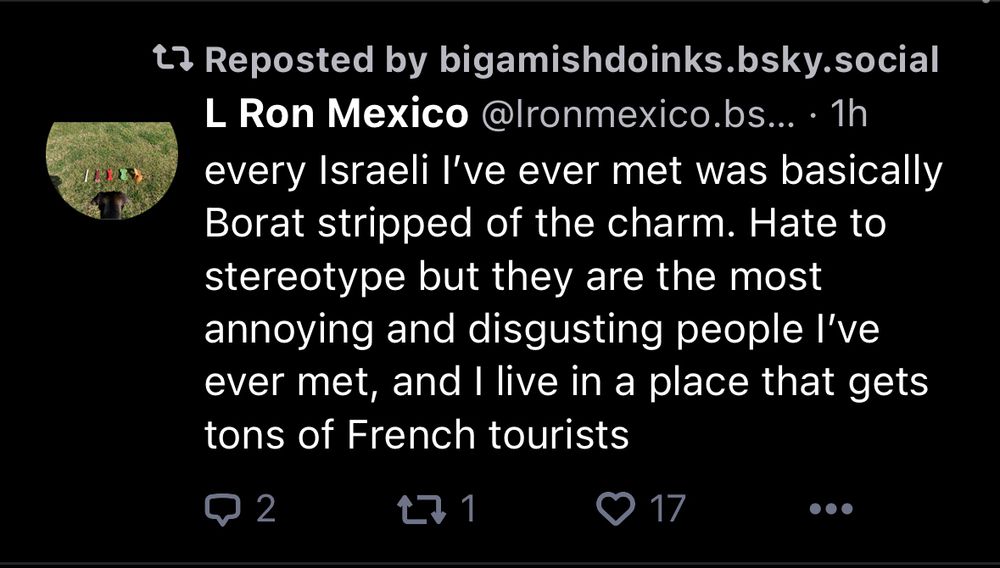
Task: Click the reply count 2
Action: tap(263, 510)
